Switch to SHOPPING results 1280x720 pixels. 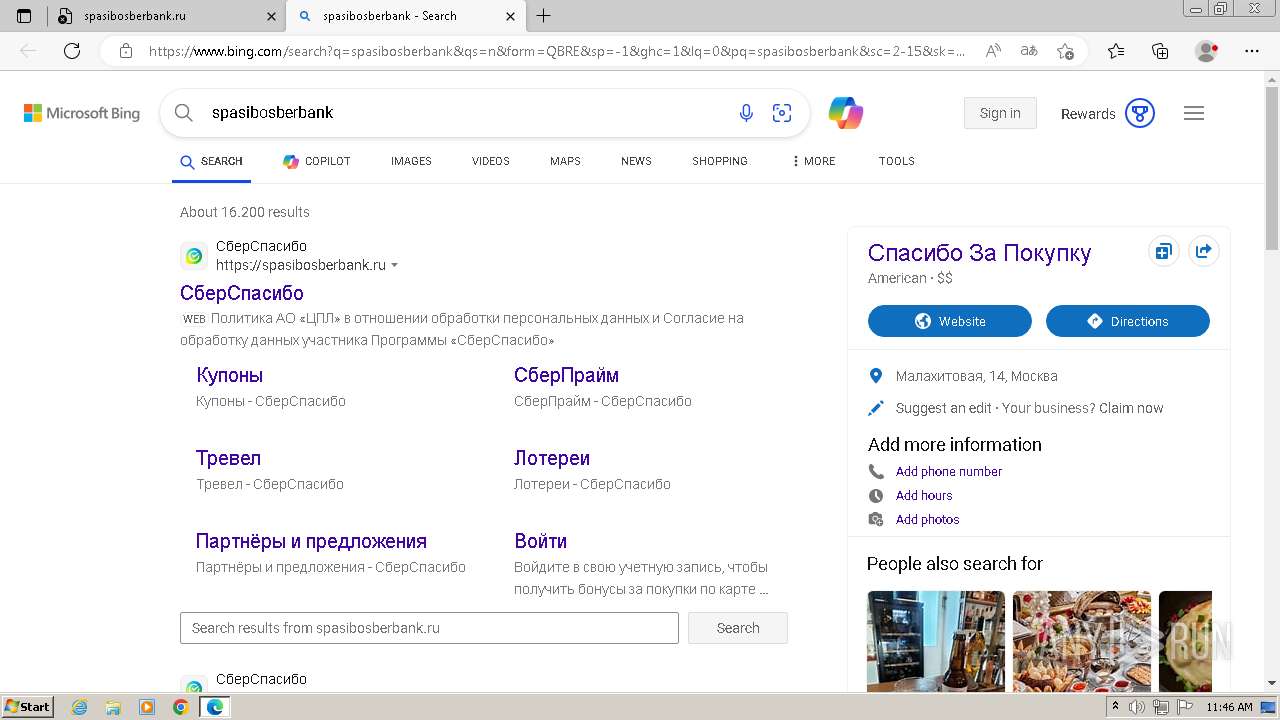720,161
